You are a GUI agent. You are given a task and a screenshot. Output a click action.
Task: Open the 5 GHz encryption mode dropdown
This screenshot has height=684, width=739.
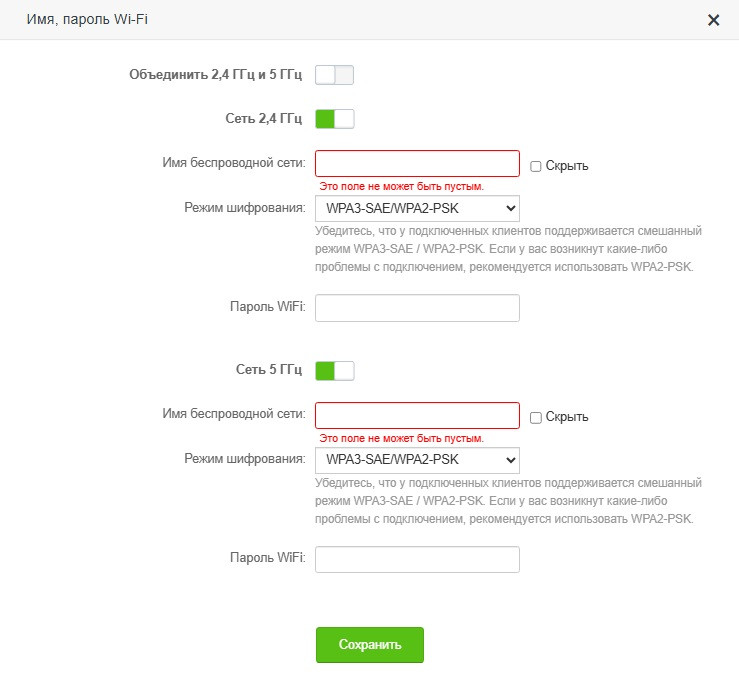tap(417, 460)
